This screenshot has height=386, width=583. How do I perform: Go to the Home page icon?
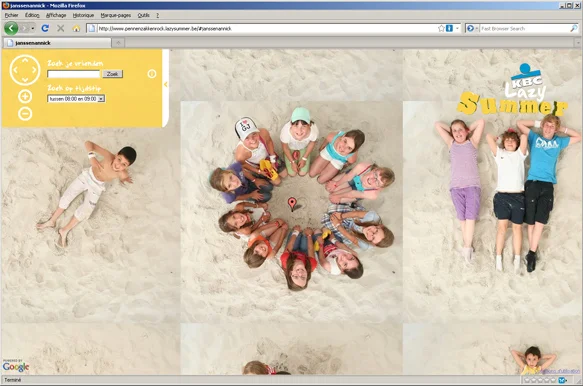[x=76, y=28]
